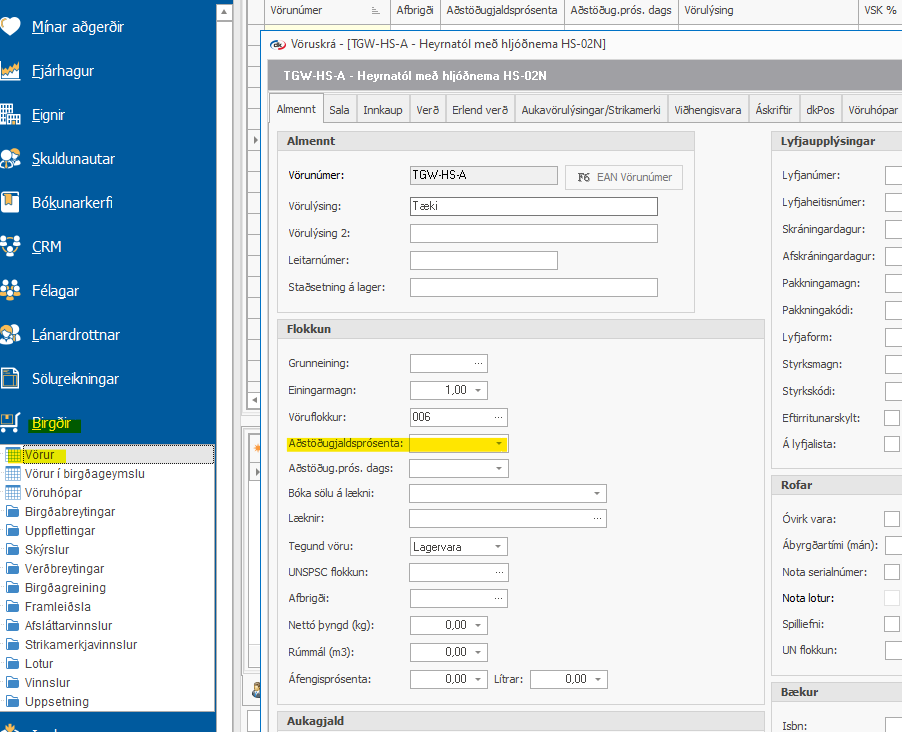
Task: Expand the Tegund vöru dropdown
Action: (498, 547)
